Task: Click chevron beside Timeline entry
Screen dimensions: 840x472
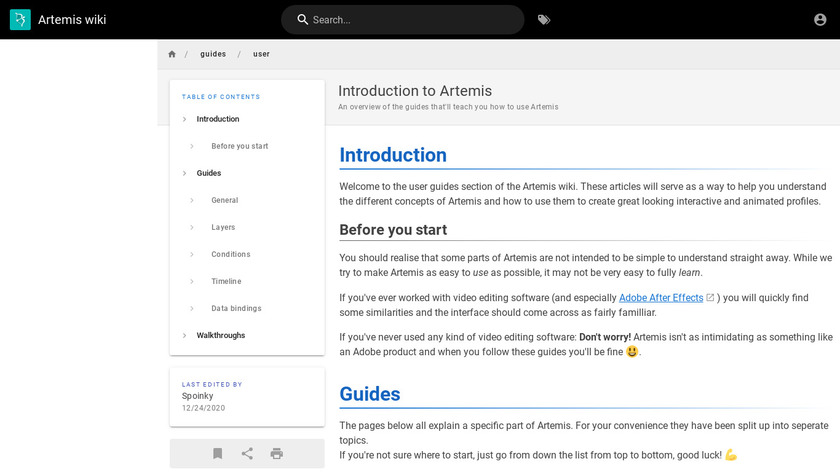Action: (192, 281)
